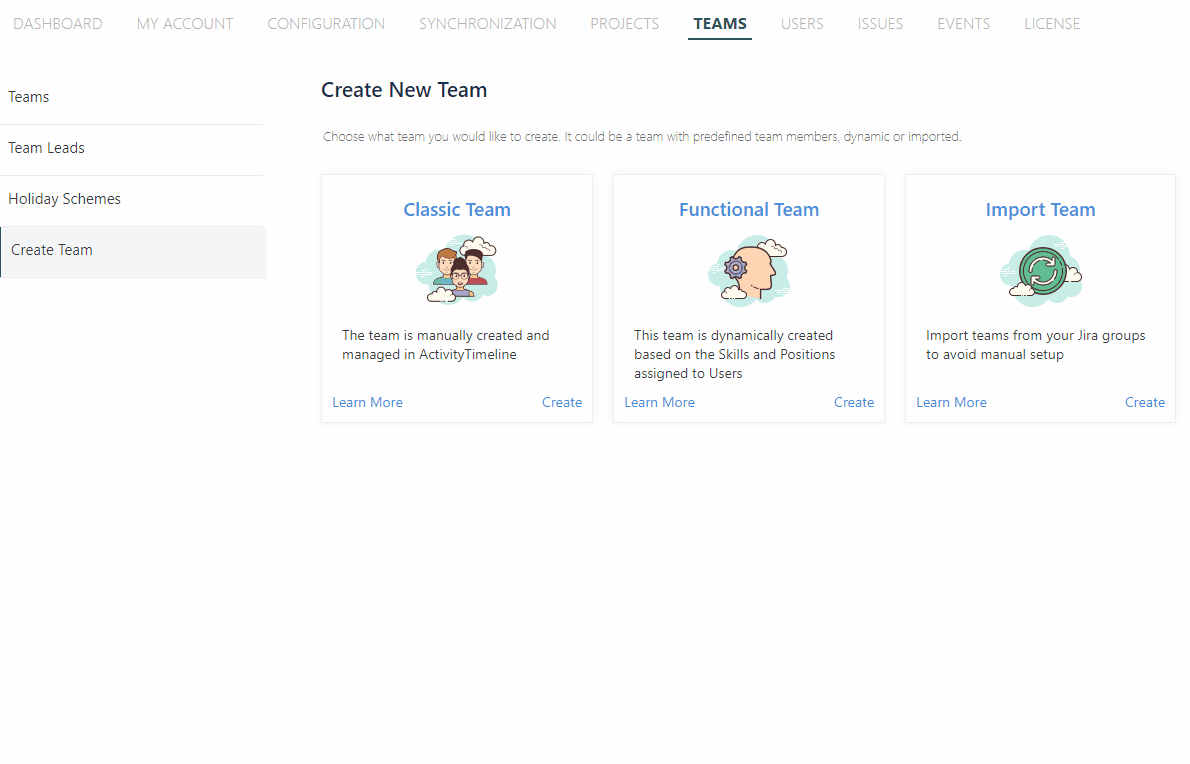Screen dimensions: 1190x764
Task: Open the Synchronization tab
Action: pyautogui.click(x=487, y=24)
